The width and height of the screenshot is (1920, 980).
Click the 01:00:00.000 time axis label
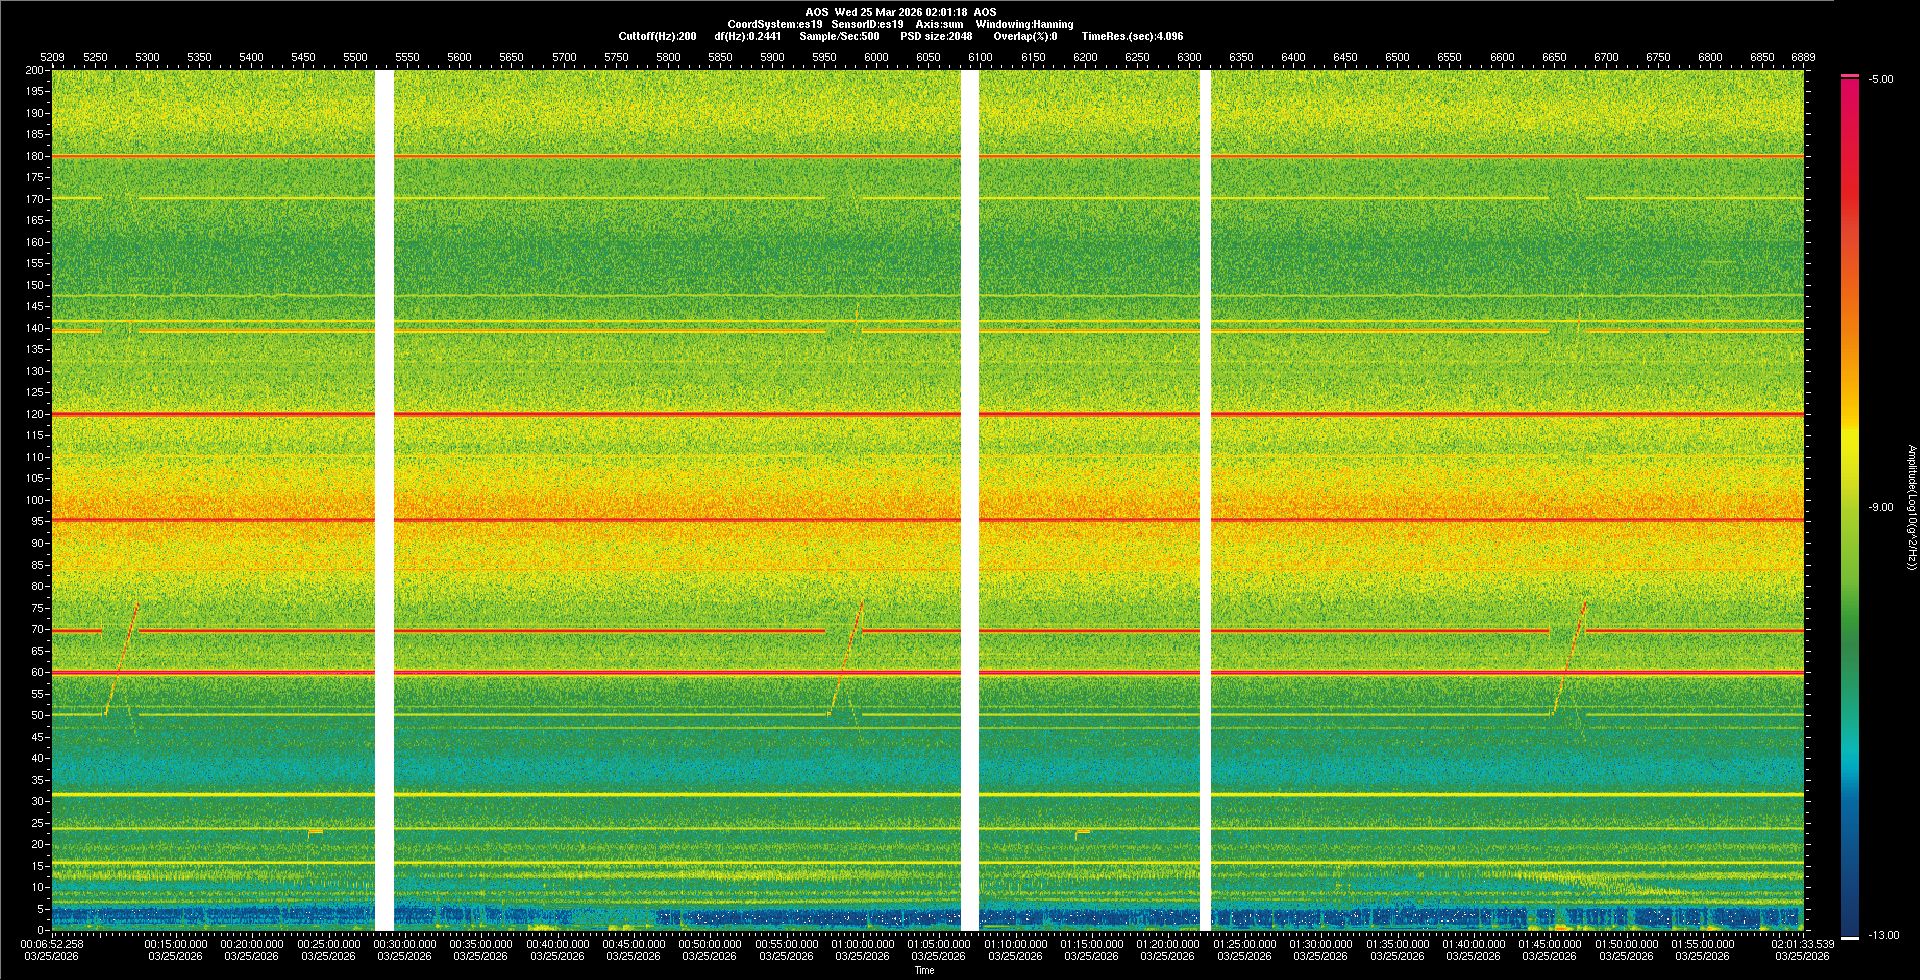[863, 943]
